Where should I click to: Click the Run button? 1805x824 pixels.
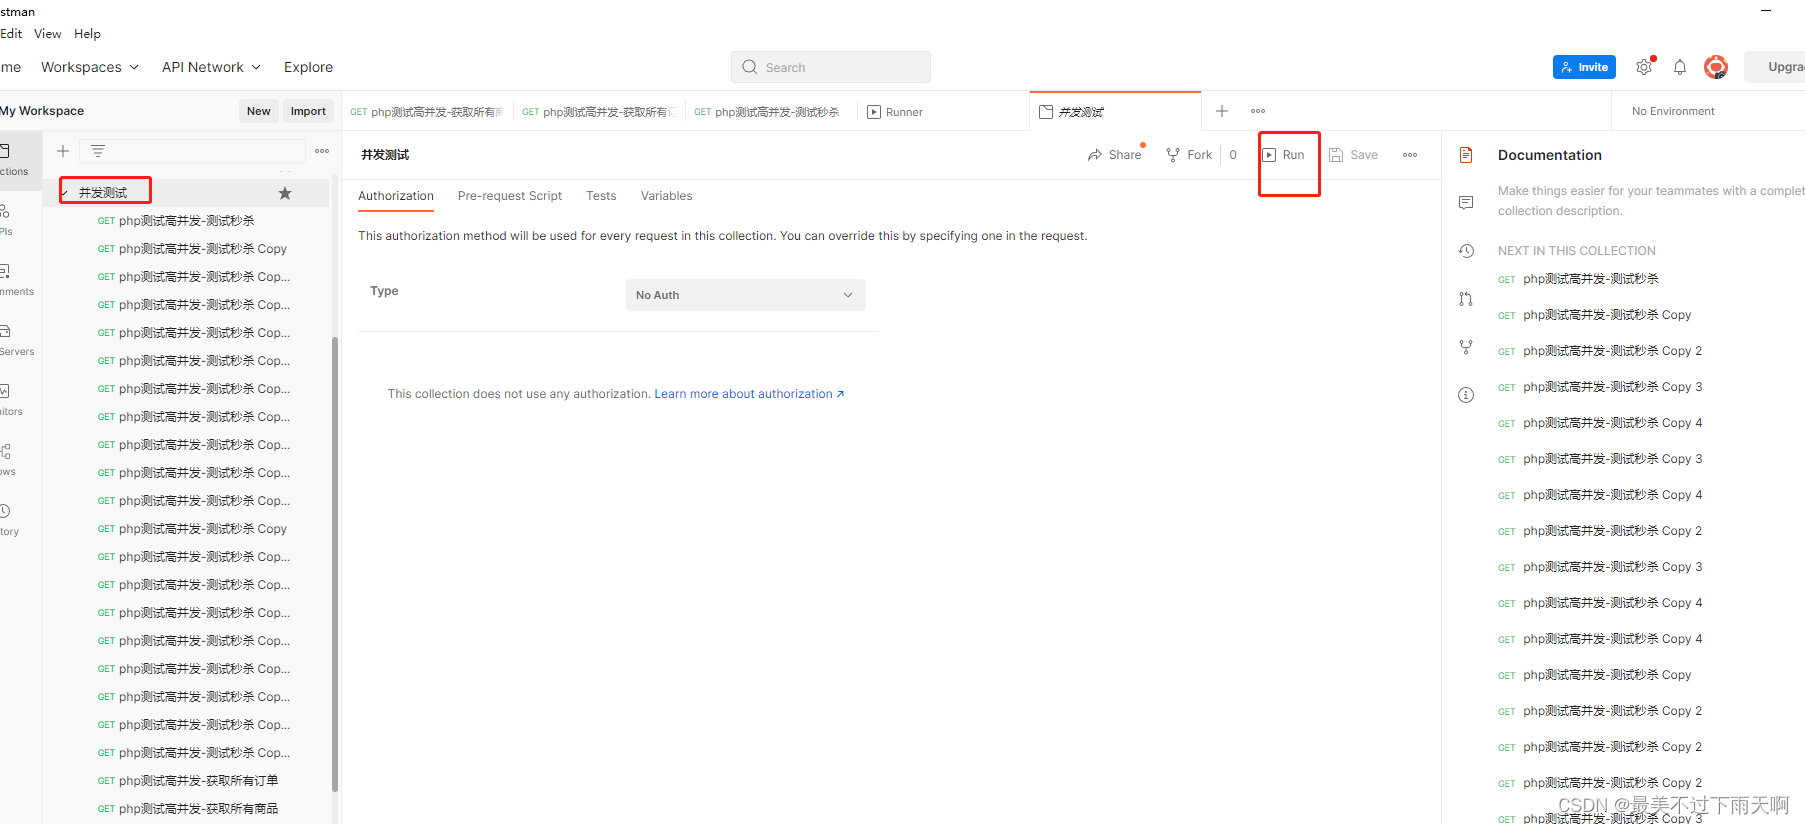coord(1283,155)
